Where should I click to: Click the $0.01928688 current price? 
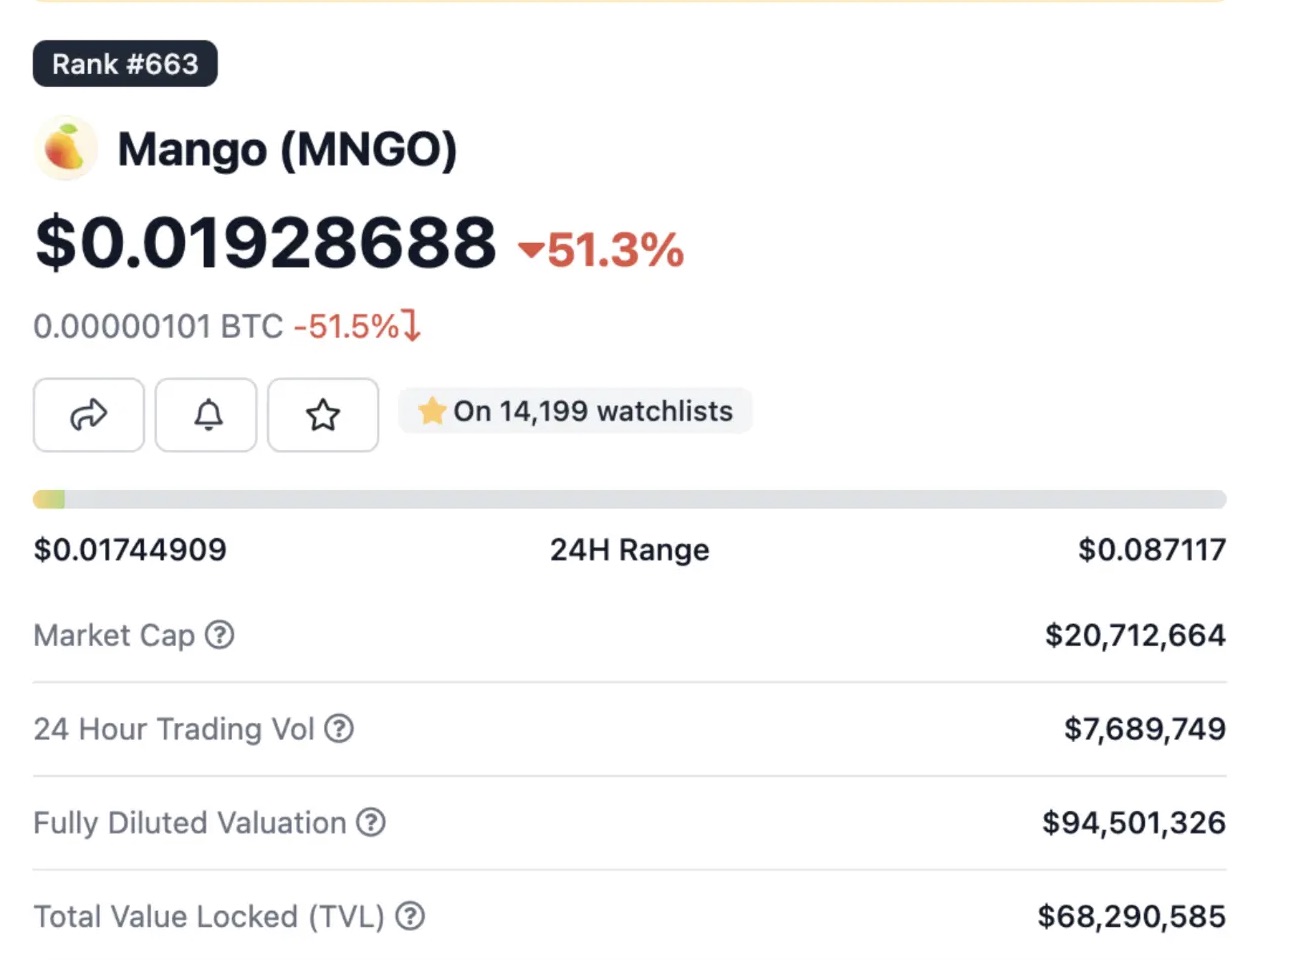click(266, 243)
